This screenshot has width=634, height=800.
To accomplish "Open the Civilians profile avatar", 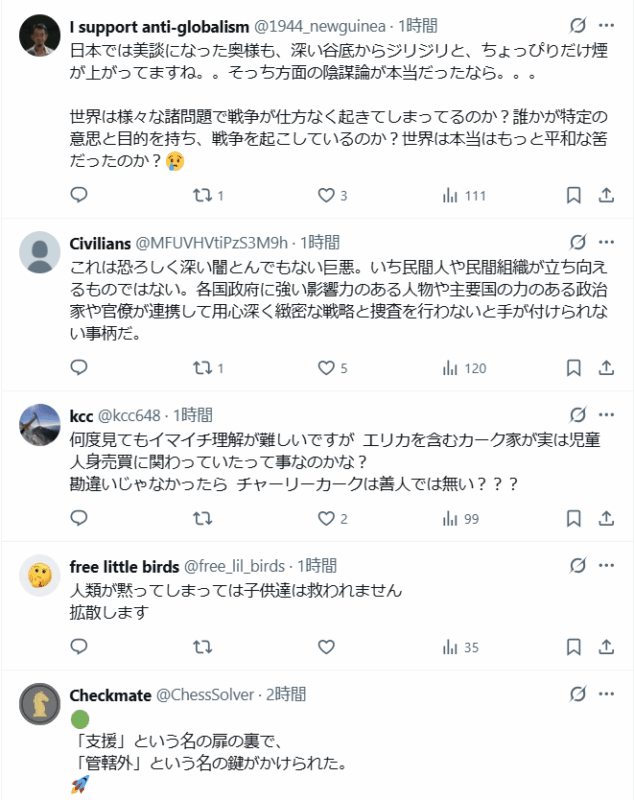I will click(x=40, y=252).
